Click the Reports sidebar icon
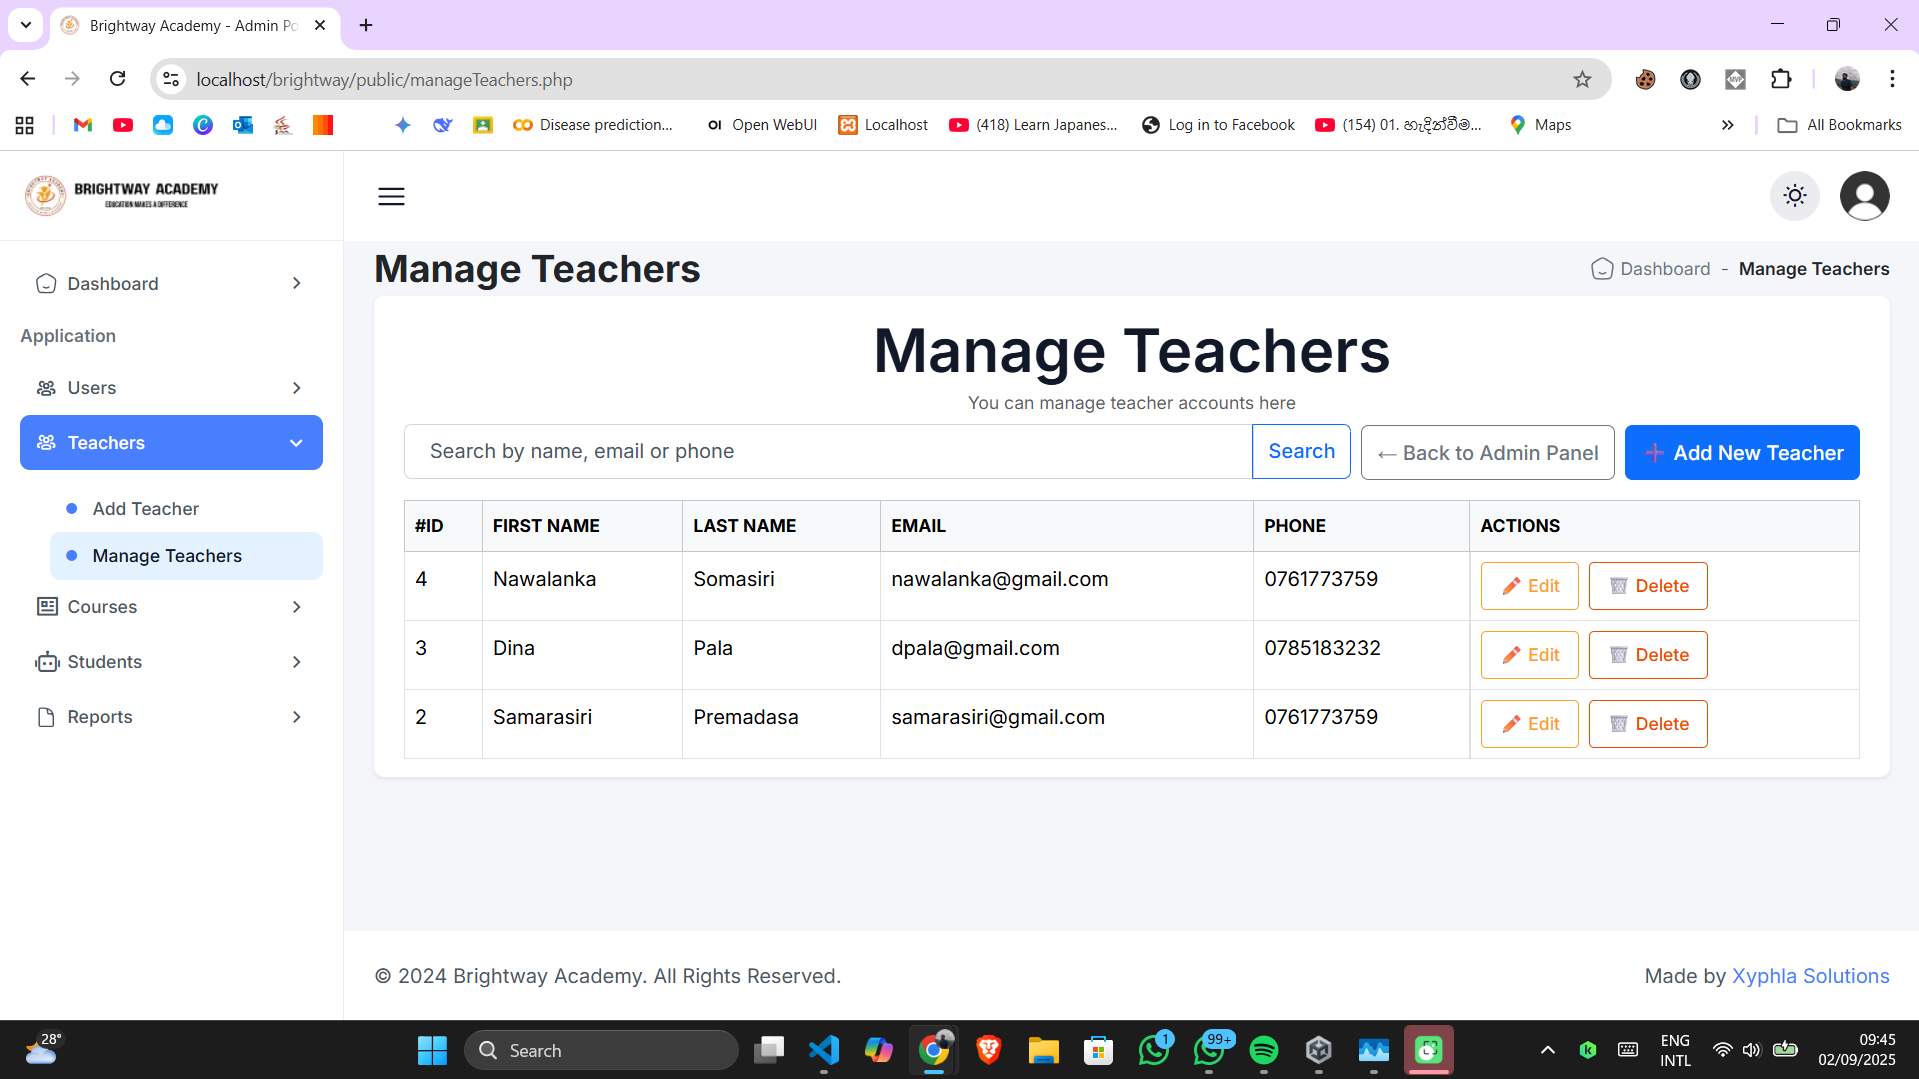1919x1079 pixels. 45,716
